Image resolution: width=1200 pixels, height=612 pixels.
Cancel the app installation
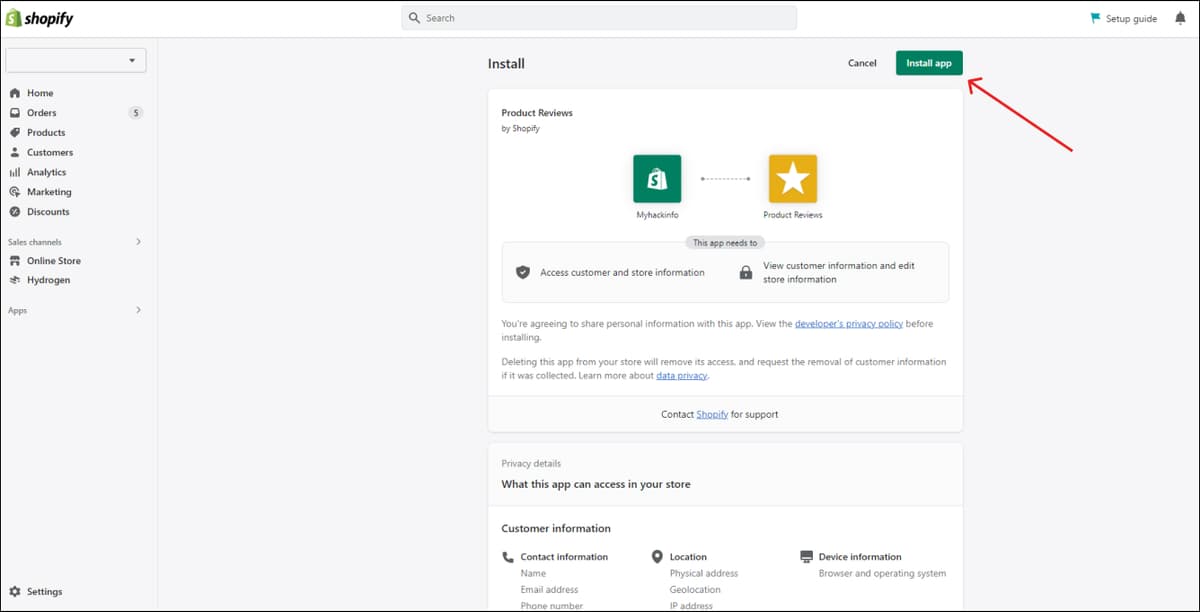point(862,63)
